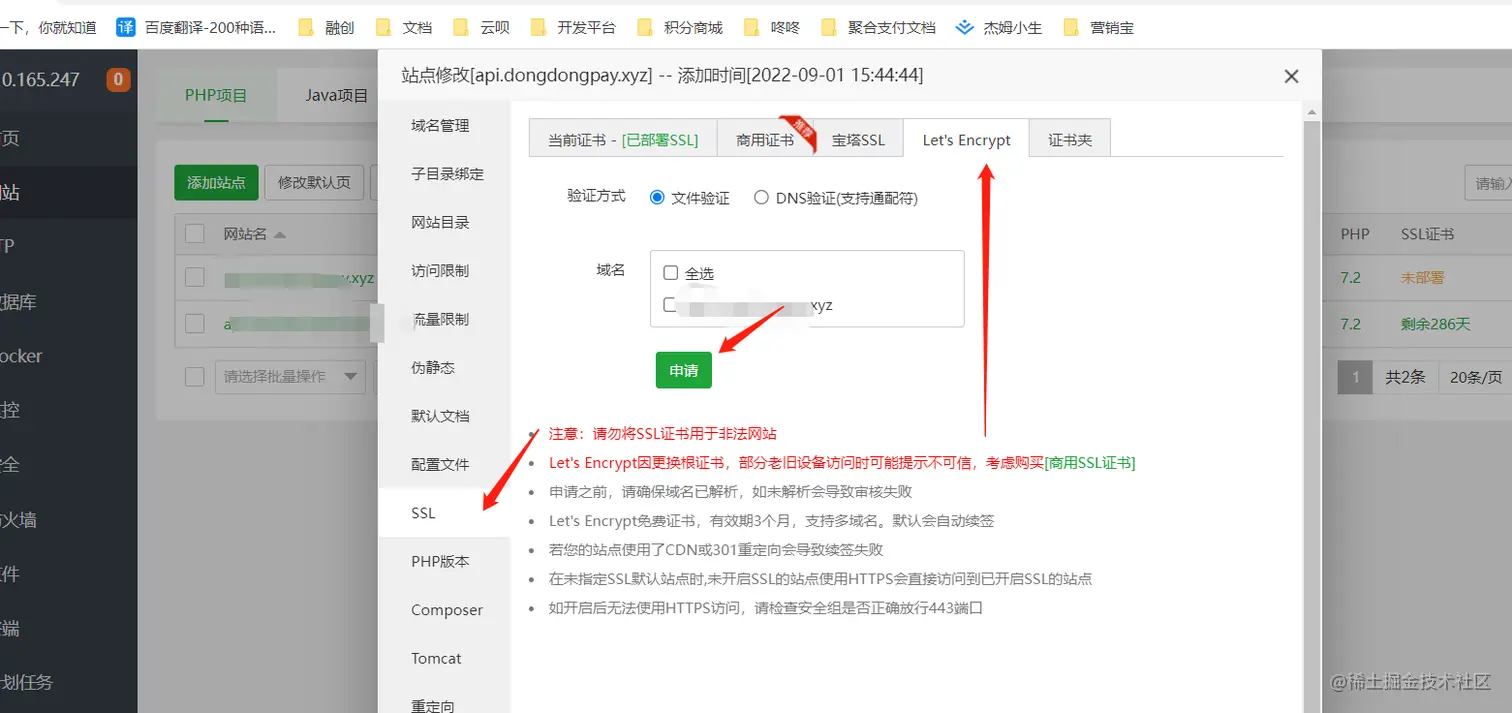Viewport: 1512px width, 713px height.
Task: Click the SSL证书 column header
Action: click(1427, 234)
